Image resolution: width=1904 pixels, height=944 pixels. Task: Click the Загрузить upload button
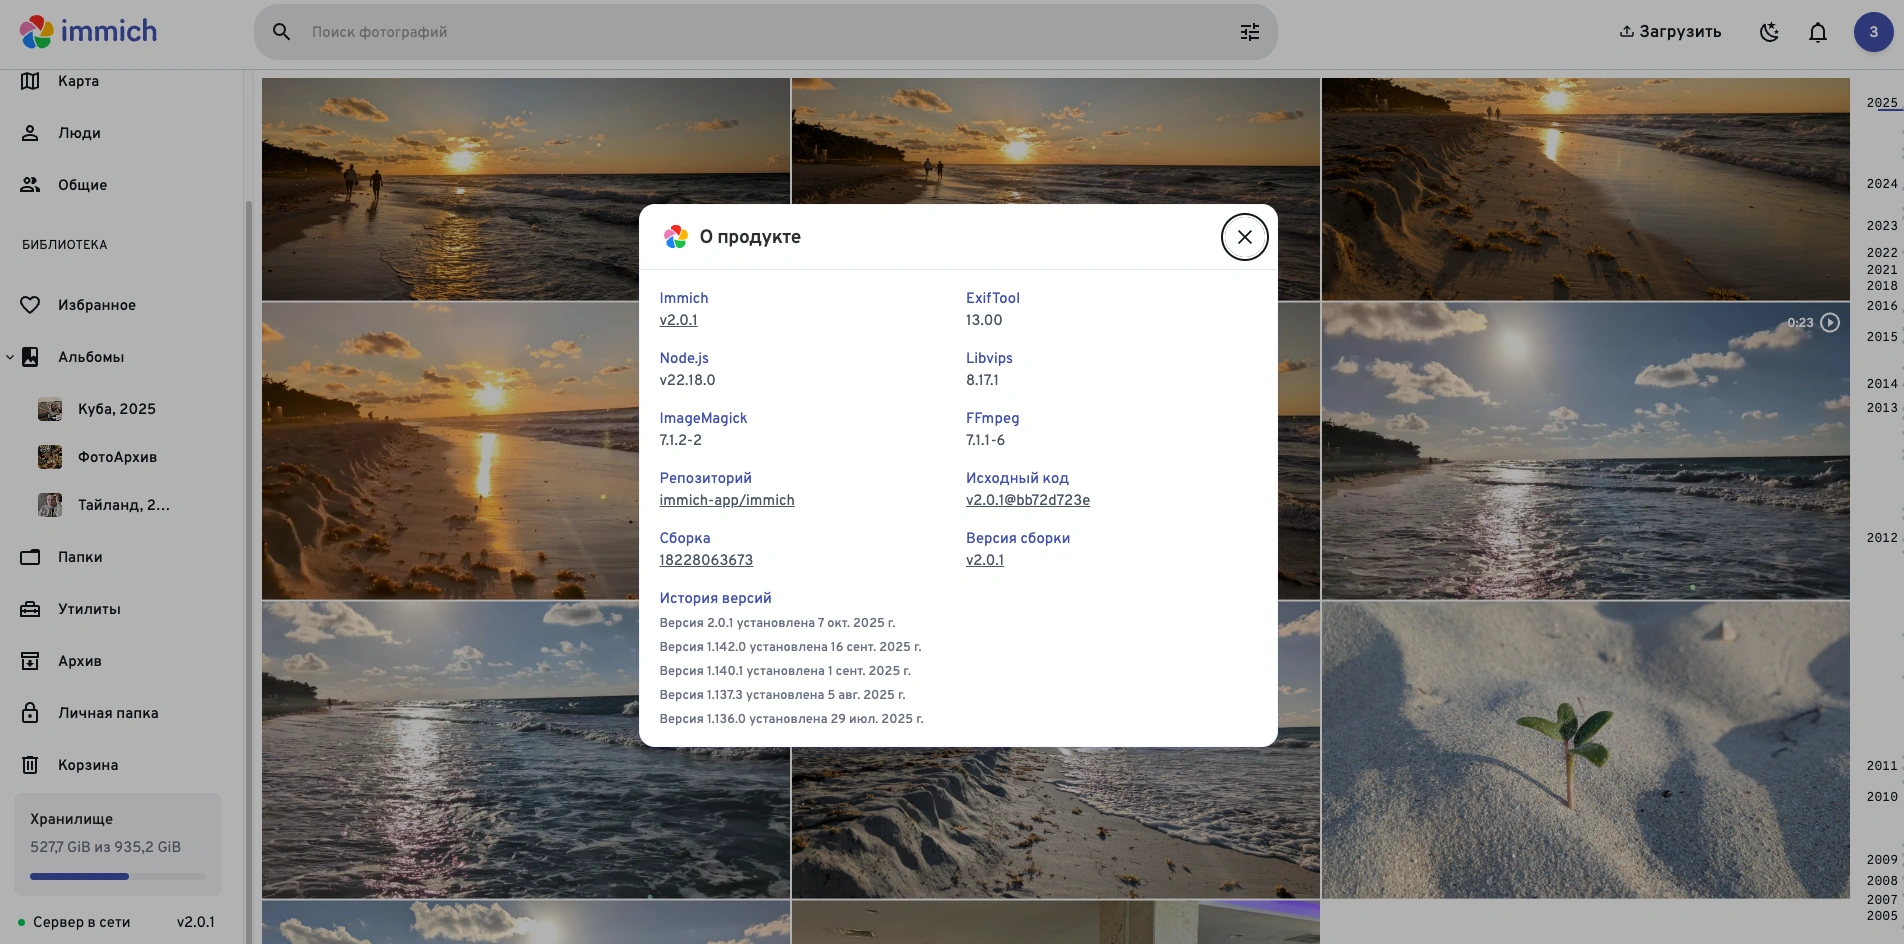pyautogui.click(x=1670, y=32)
